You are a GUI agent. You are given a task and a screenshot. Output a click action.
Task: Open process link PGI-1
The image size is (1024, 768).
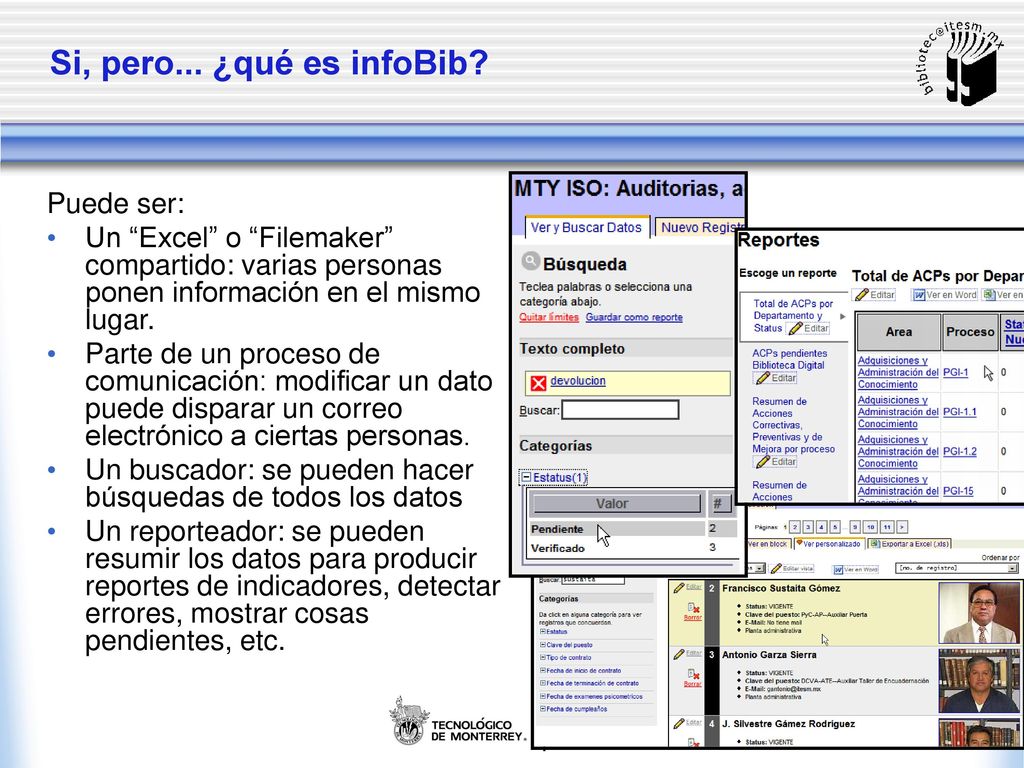point(956,372)
